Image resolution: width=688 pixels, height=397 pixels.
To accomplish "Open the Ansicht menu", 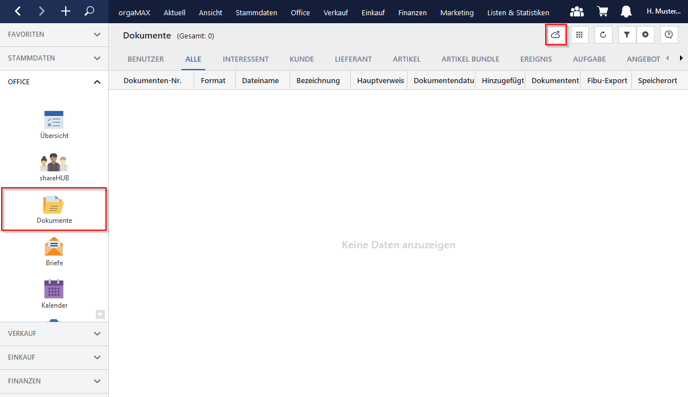I will click(210, 13).
